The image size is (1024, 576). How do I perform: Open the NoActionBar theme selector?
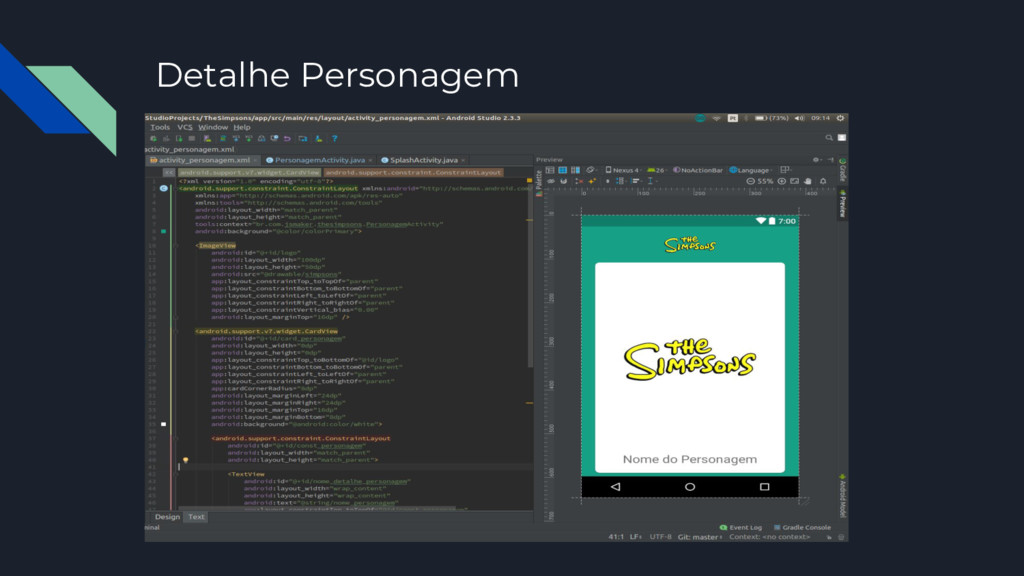698,170
